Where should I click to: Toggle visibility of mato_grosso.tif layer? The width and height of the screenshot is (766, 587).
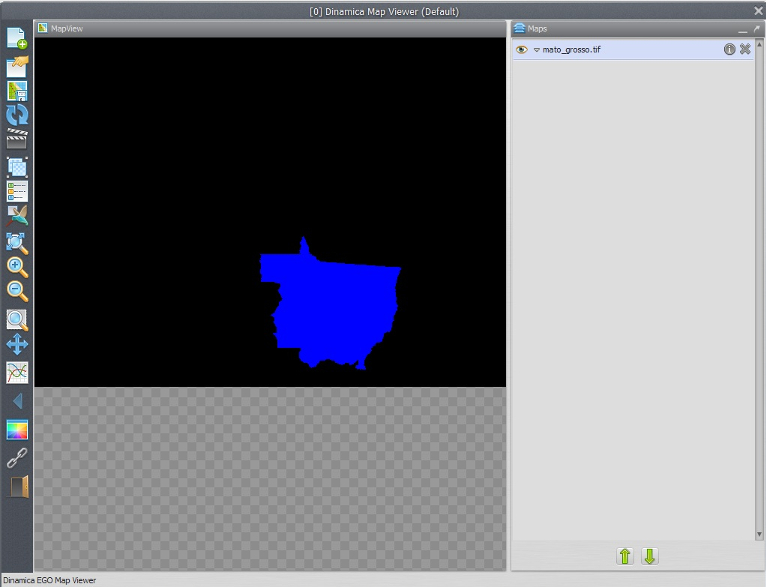coord(521,49)
